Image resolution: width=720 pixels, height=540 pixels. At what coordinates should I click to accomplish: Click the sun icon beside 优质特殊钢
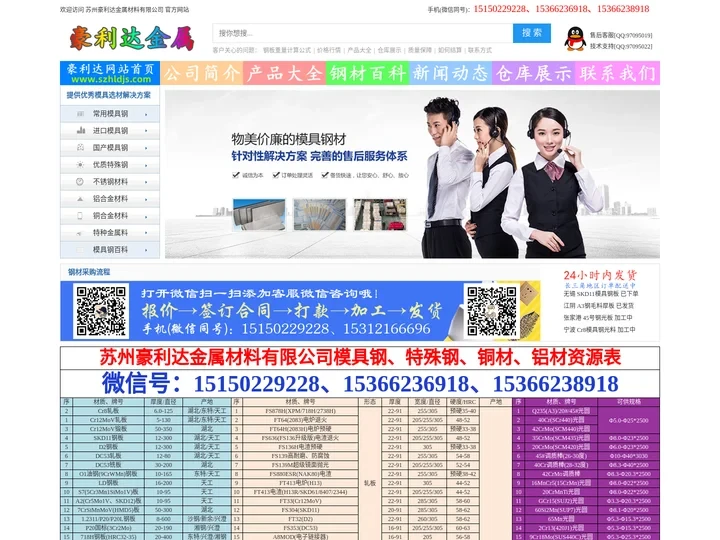80,164
